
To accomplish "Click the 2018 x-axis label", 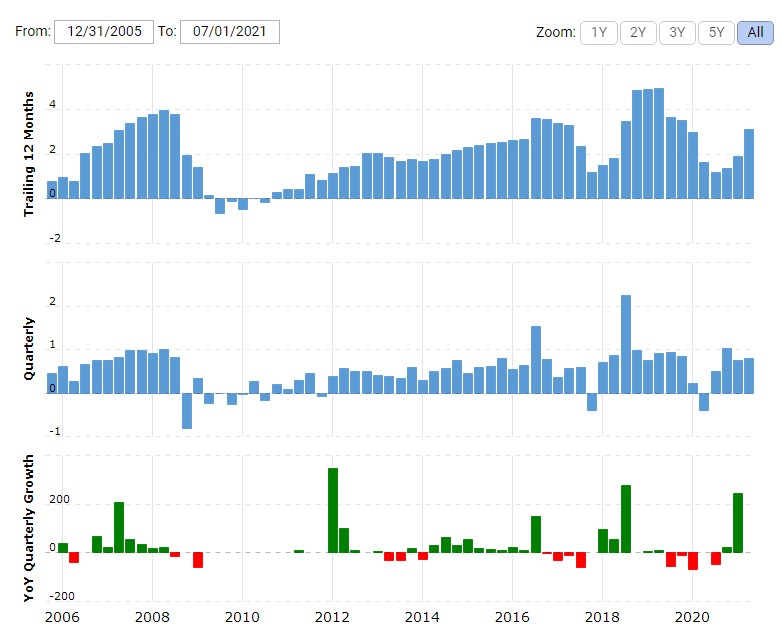I will 602,617.
